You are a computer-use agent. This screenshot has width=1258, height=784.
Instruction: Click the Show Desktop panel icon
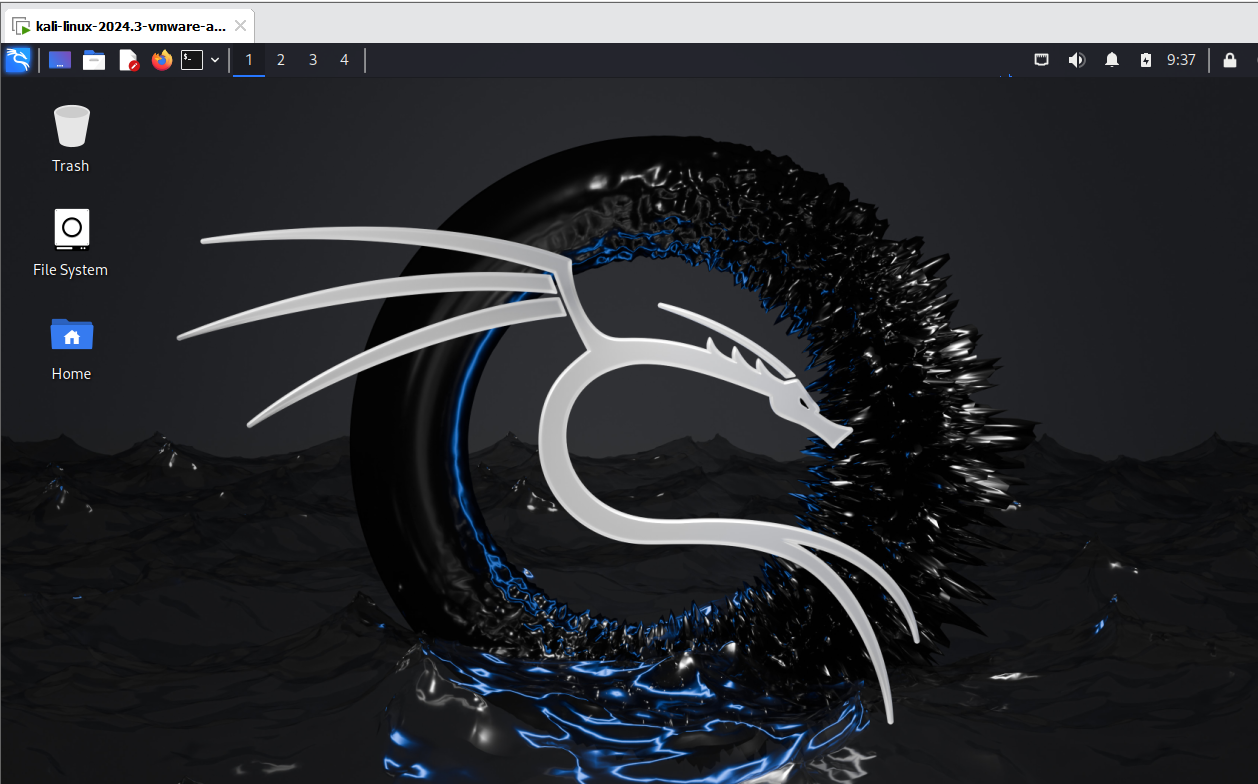pyautogui.click(x=60, y=60)
